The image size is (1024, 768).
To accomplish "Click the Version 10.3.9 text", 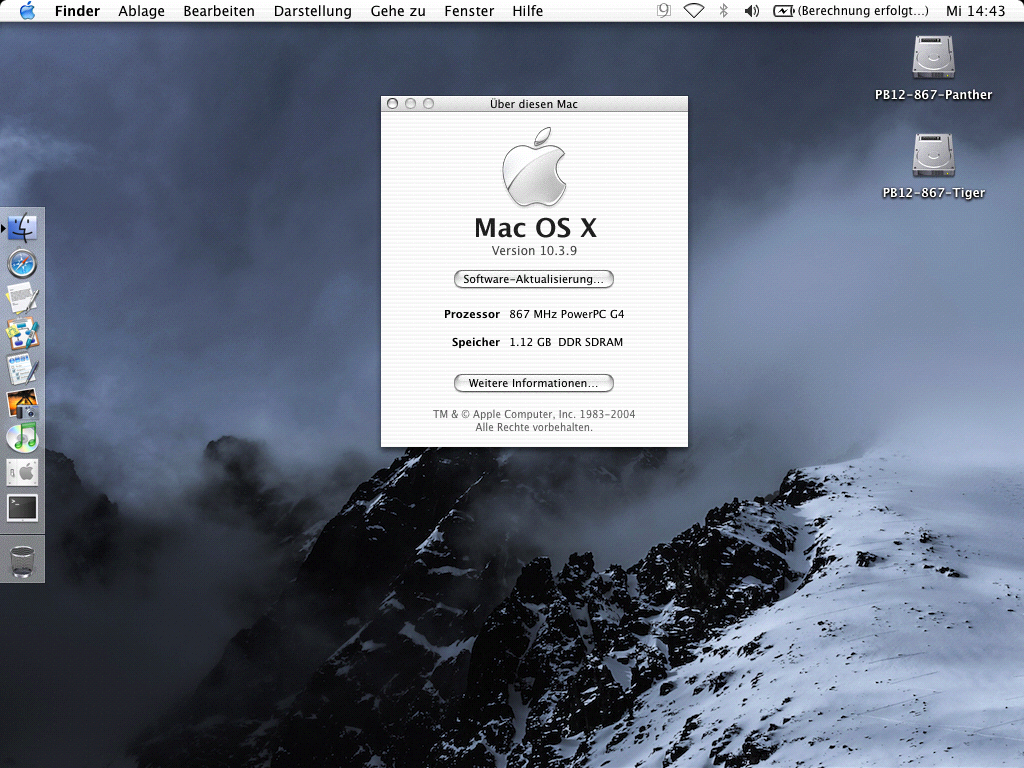I will point(534,251).
